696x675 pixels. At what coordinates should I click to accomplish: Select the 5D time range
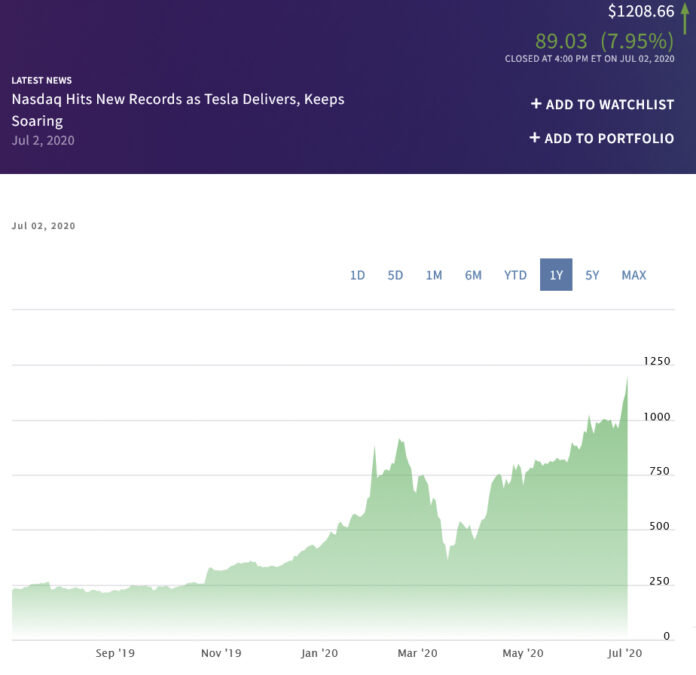coord(395,275)
